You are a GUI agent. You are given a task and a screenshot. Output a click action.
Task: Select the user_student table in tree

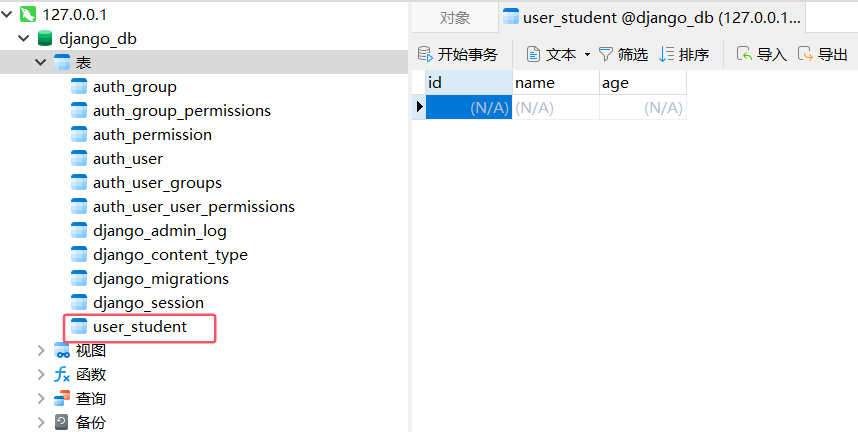point(139,327)
